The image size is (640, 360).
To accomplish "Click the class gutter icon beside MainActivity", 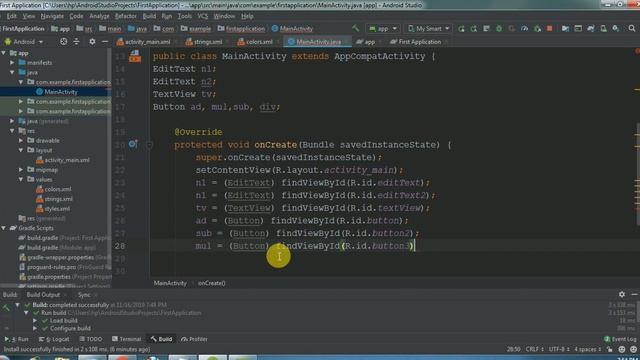I will [x=135, y=56].
